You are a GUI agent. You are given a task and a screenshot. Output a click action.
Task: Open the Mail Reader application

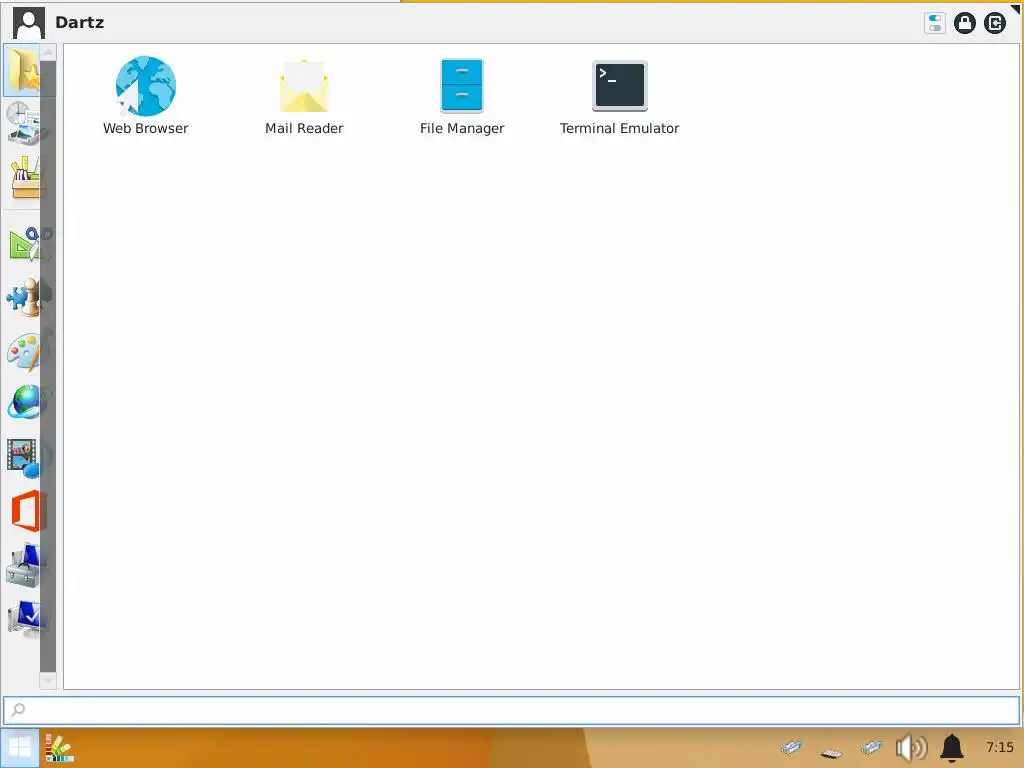[x=304, y=96]
